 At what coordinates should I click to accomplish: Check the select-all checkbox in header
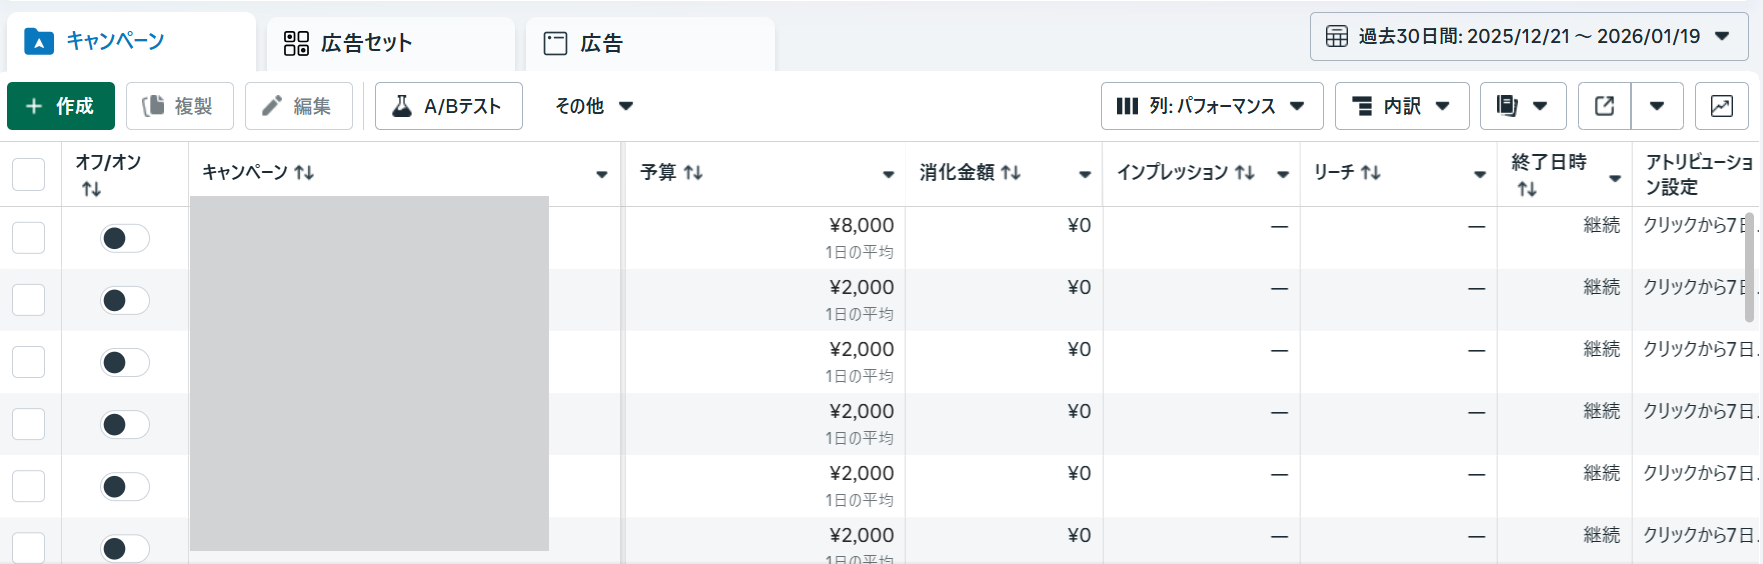click(28, 174)
